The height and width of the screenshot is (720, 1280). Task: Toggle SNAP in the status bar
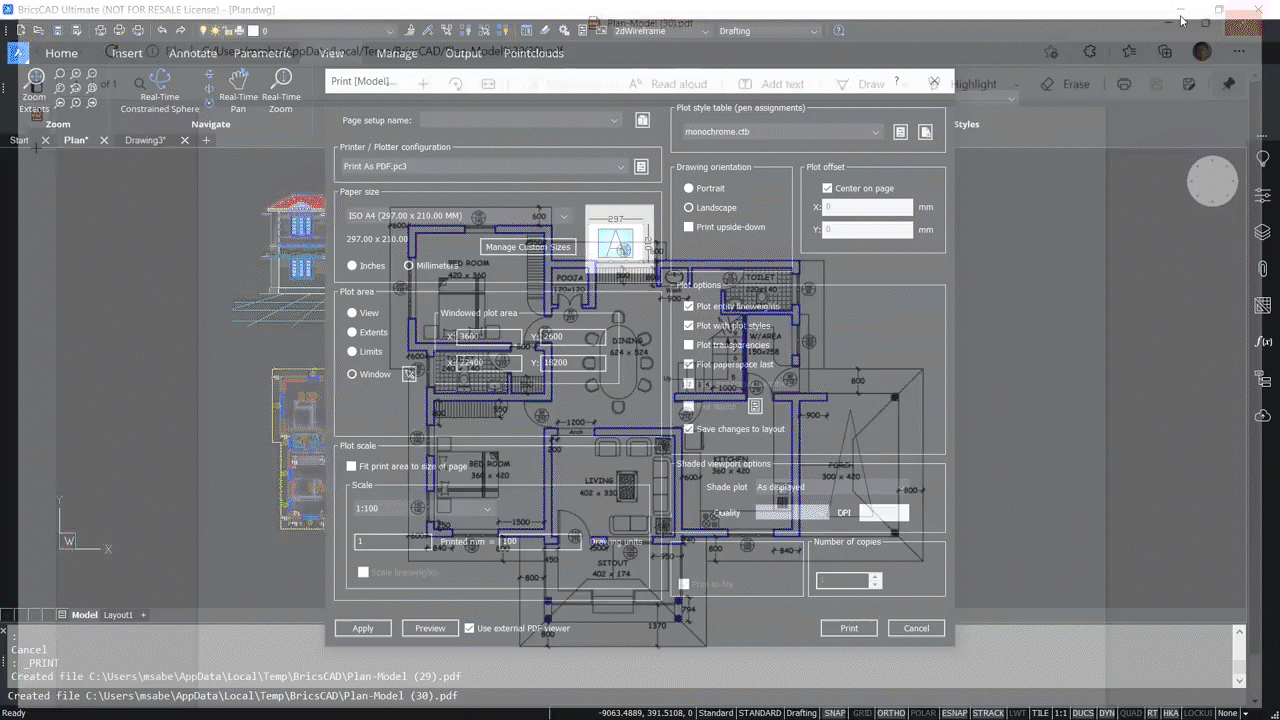(834, 713)
